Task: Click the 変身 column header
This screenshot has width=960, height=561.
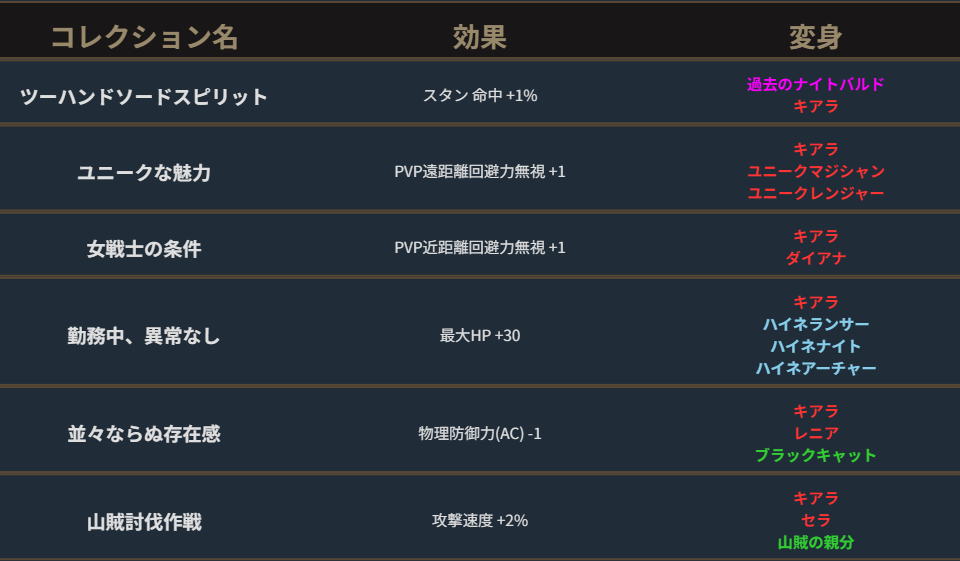Action: 815,38
